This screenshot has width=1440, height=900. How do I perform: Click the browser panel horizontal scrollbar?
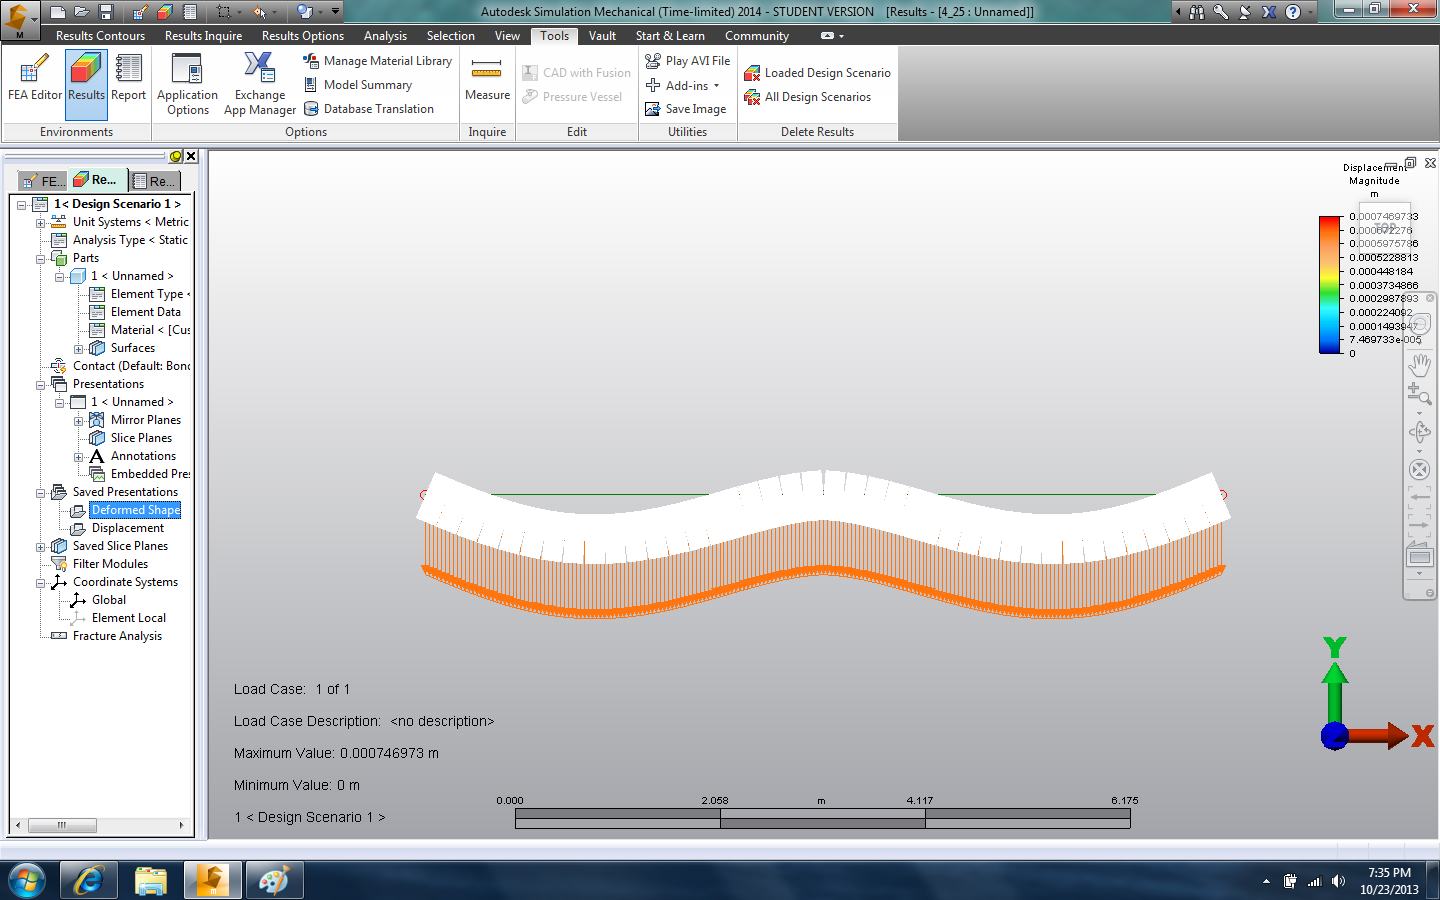click(101, 825)
